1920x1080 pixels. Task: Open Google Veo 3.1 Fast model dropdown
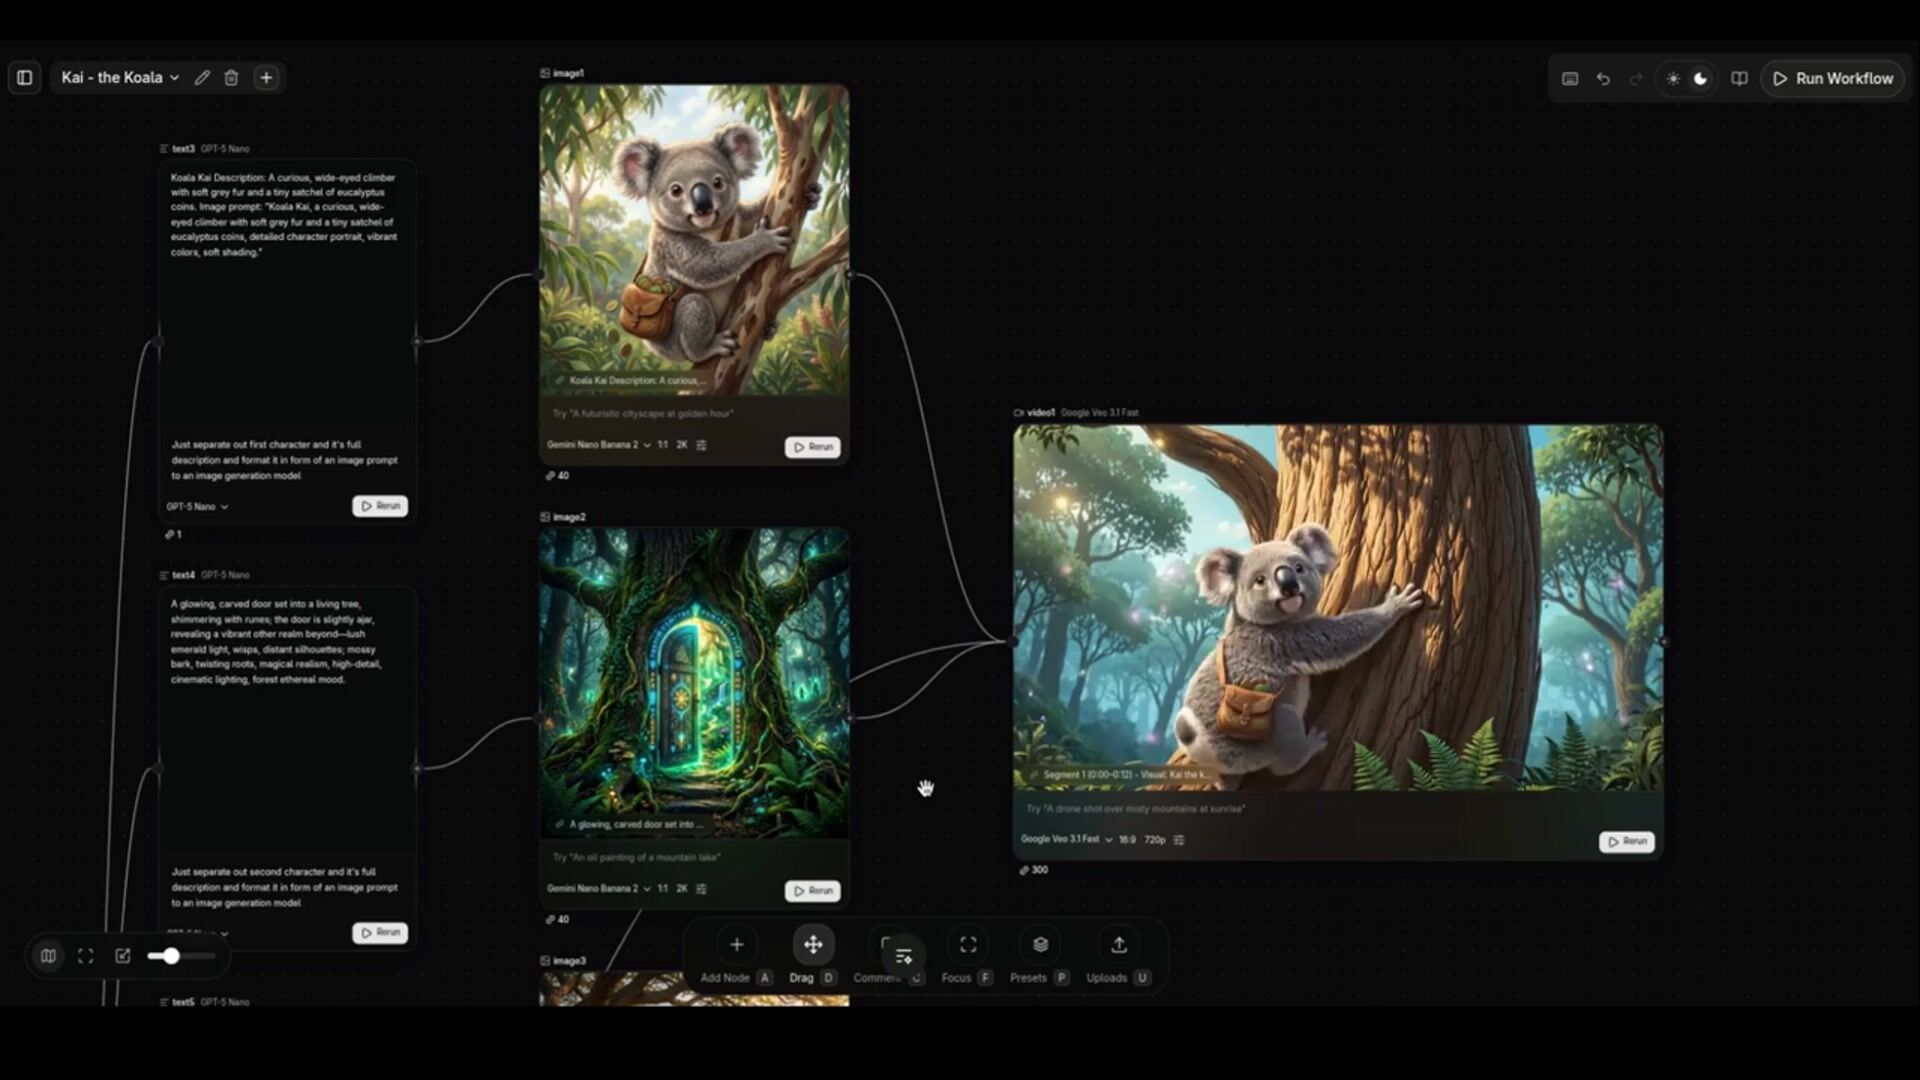pyautogui.click(x=1066, y=840)
